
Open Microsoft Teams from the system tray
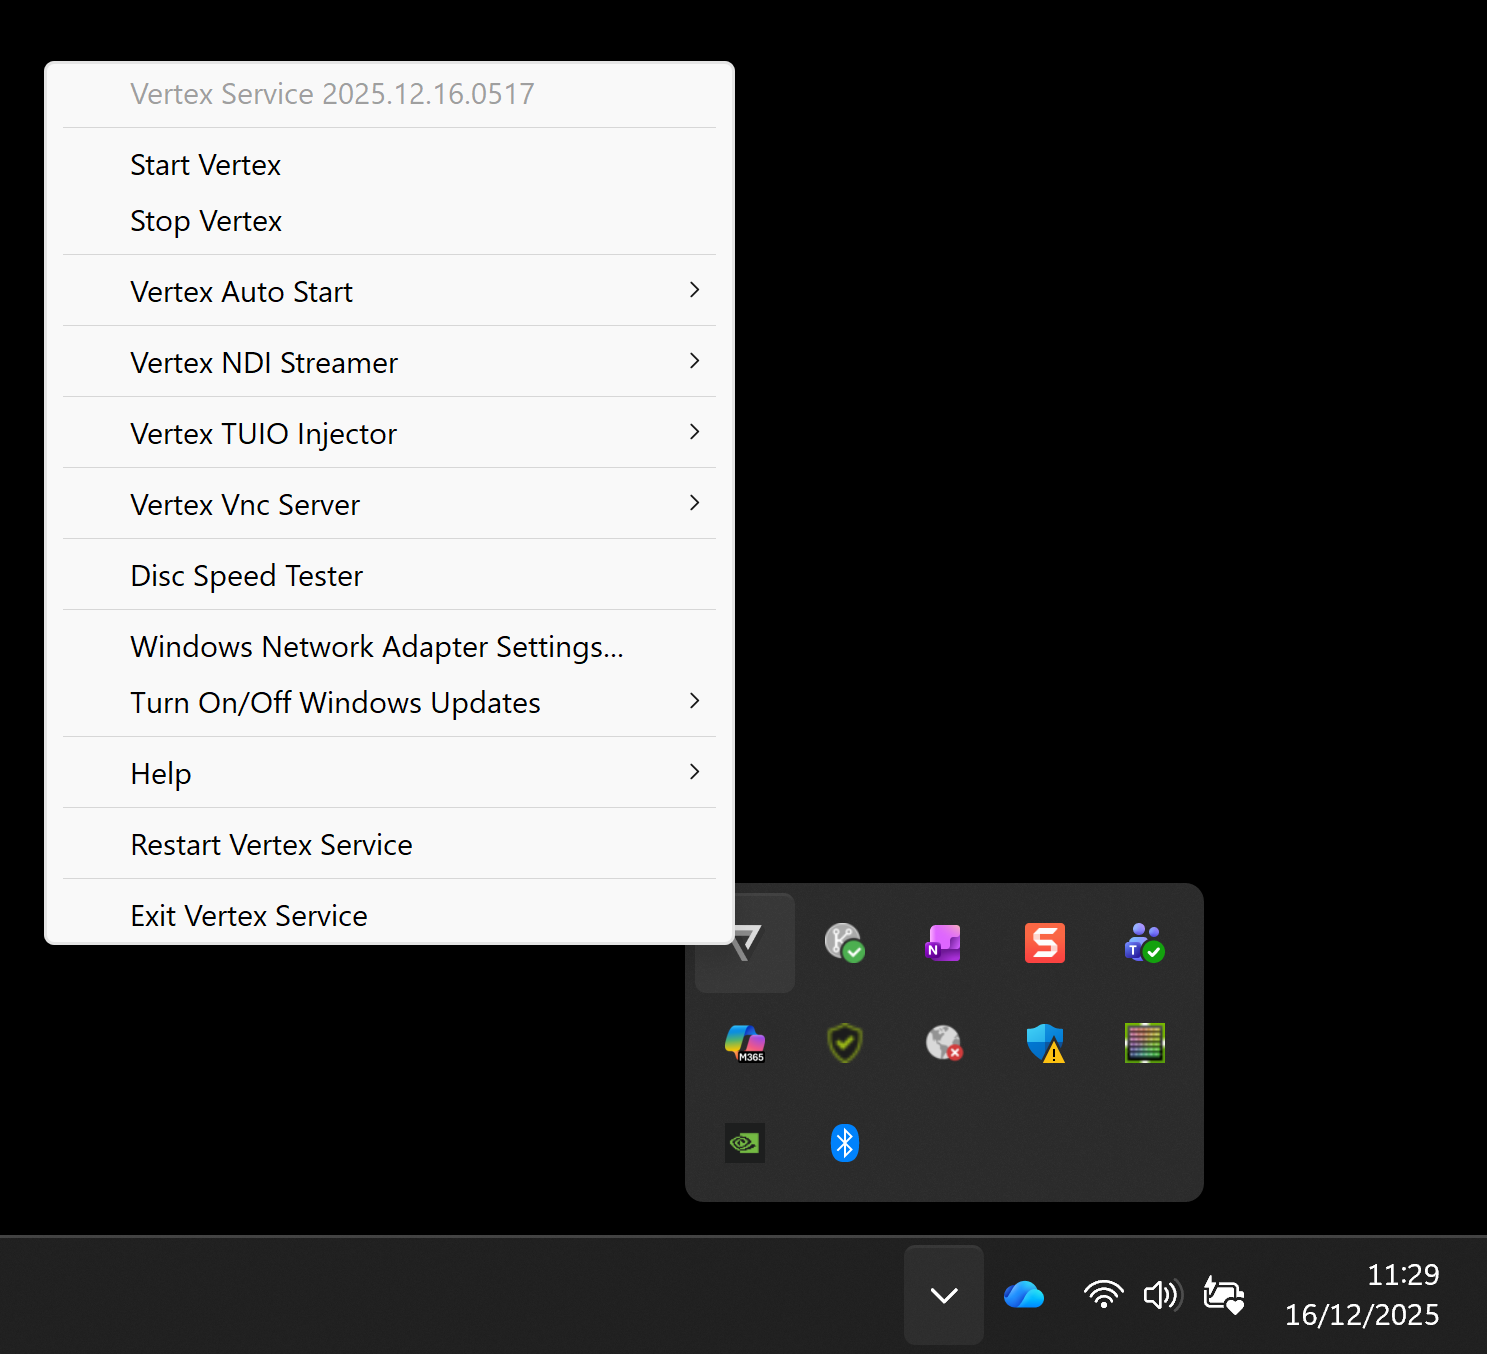point(1144,943)
